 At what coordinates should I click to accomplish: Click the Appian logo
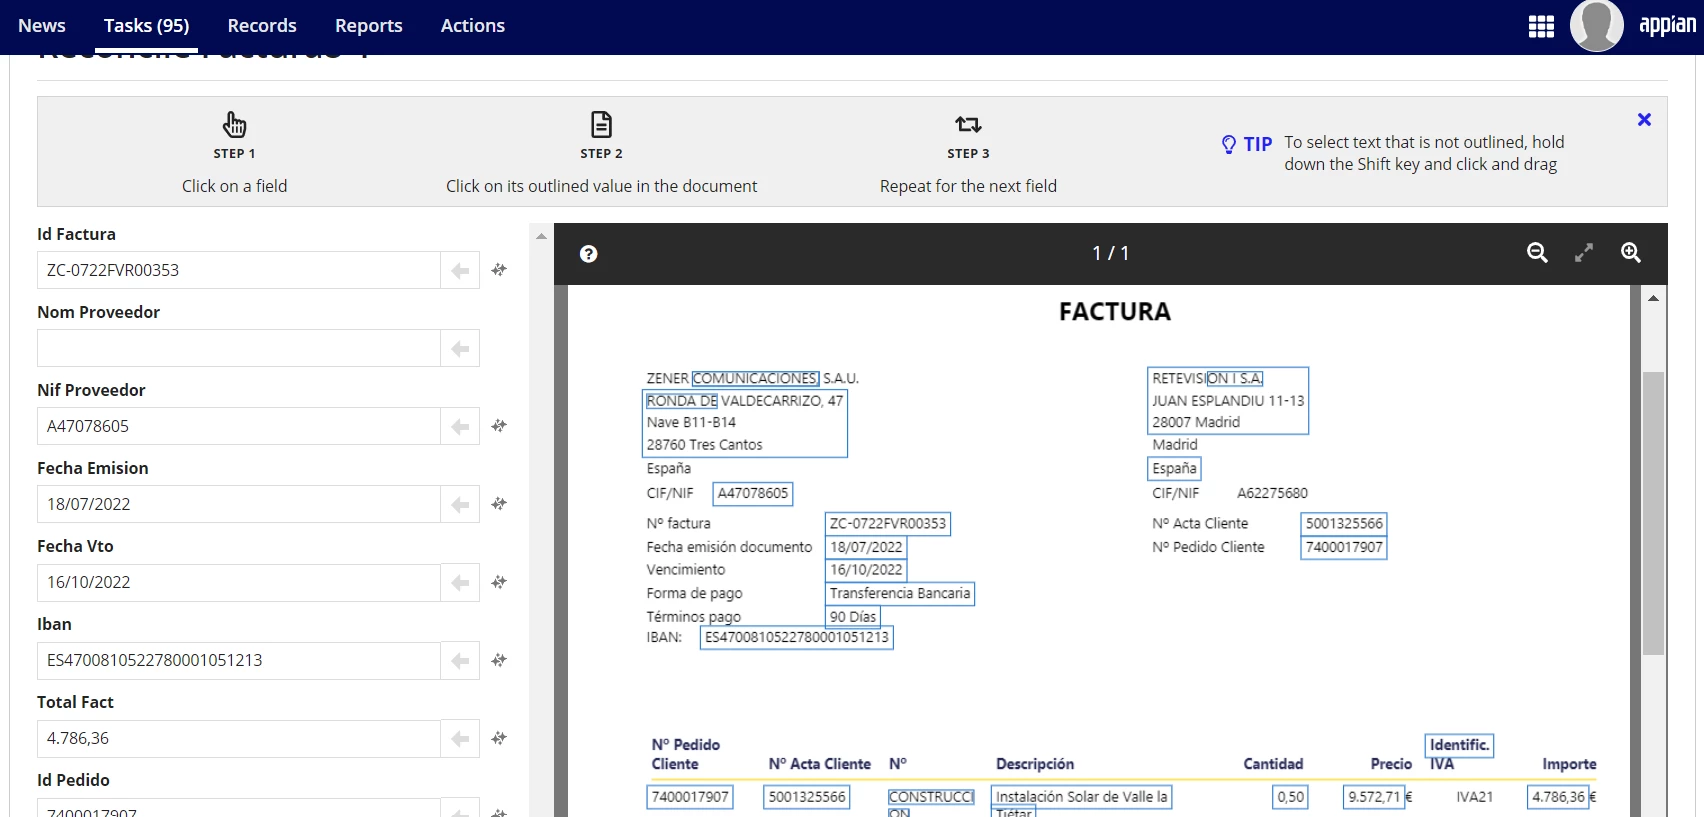tap(1667, 25)
